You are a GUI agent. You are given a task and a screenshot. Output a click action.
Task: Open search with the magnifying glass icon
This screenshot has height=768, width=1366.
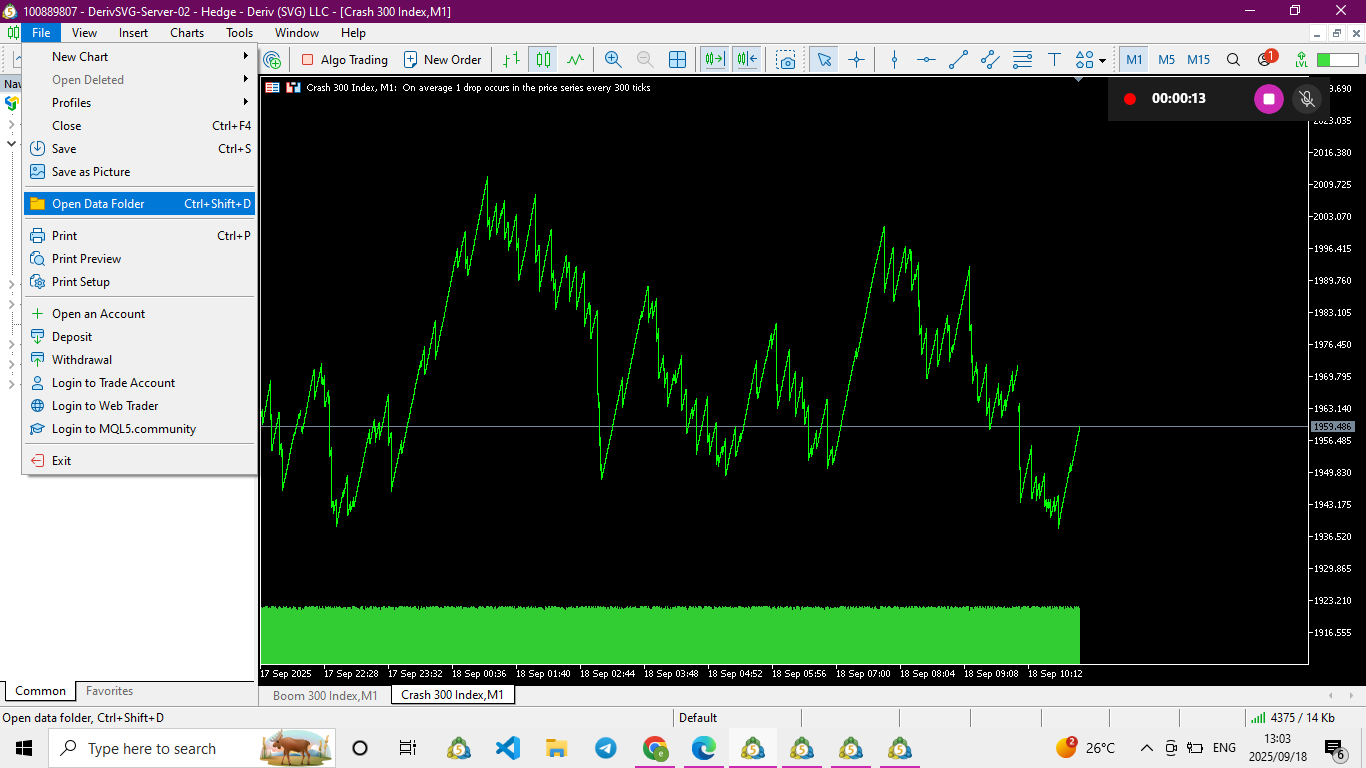click(1233, 60)
